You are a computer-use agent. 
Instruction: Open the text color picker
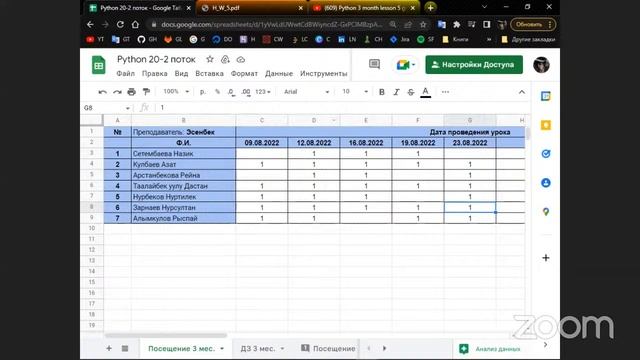(425, 92)
